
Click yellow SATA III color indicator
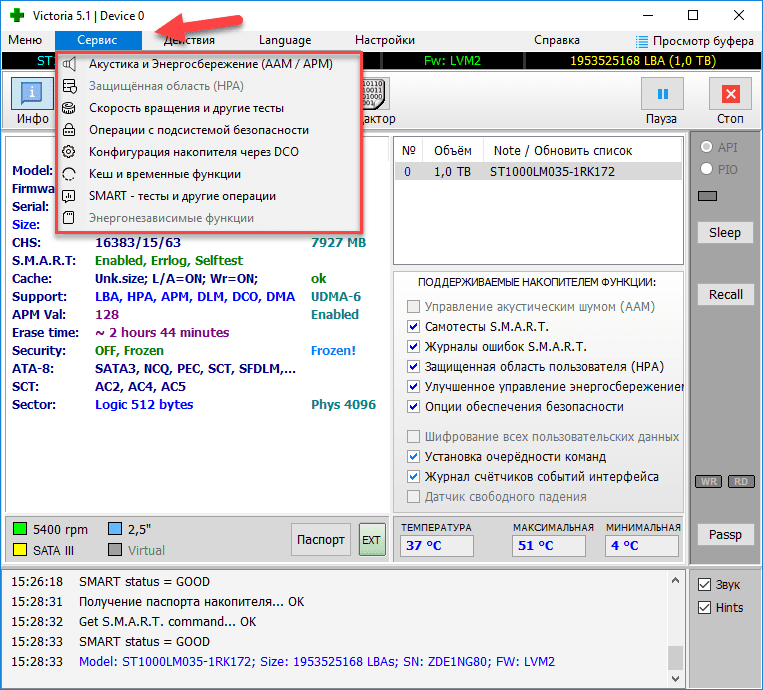click(x=20, y=550)
